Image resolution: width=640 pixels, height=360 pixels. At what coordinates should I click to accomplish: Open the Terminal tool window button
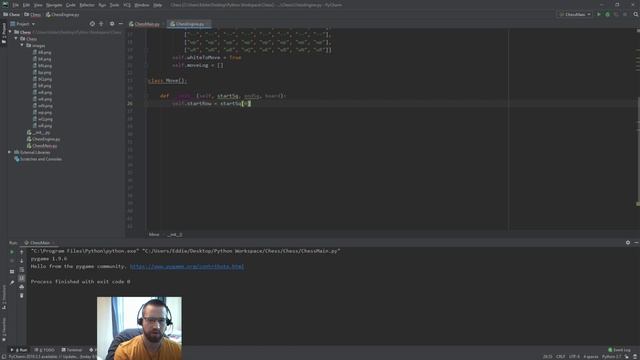pos(72,350)
